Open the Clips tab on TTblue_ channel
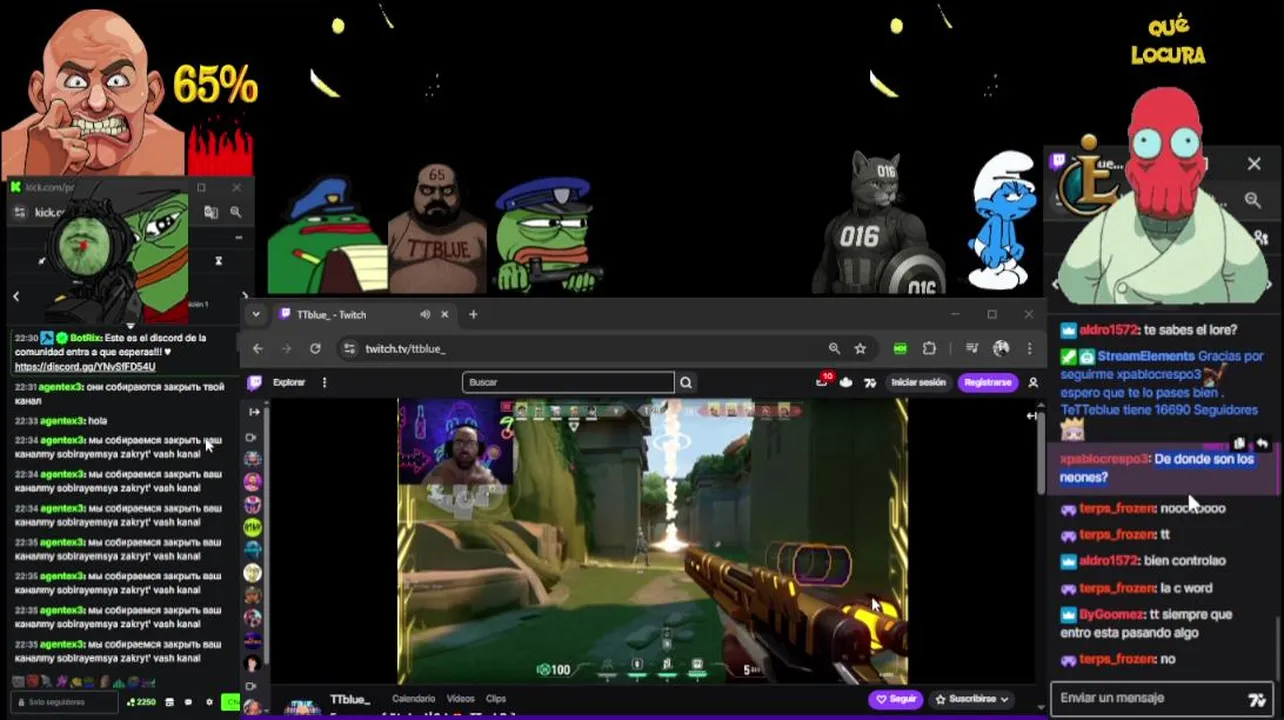This screenshot has width=1284, height=720. coord(496,699)
